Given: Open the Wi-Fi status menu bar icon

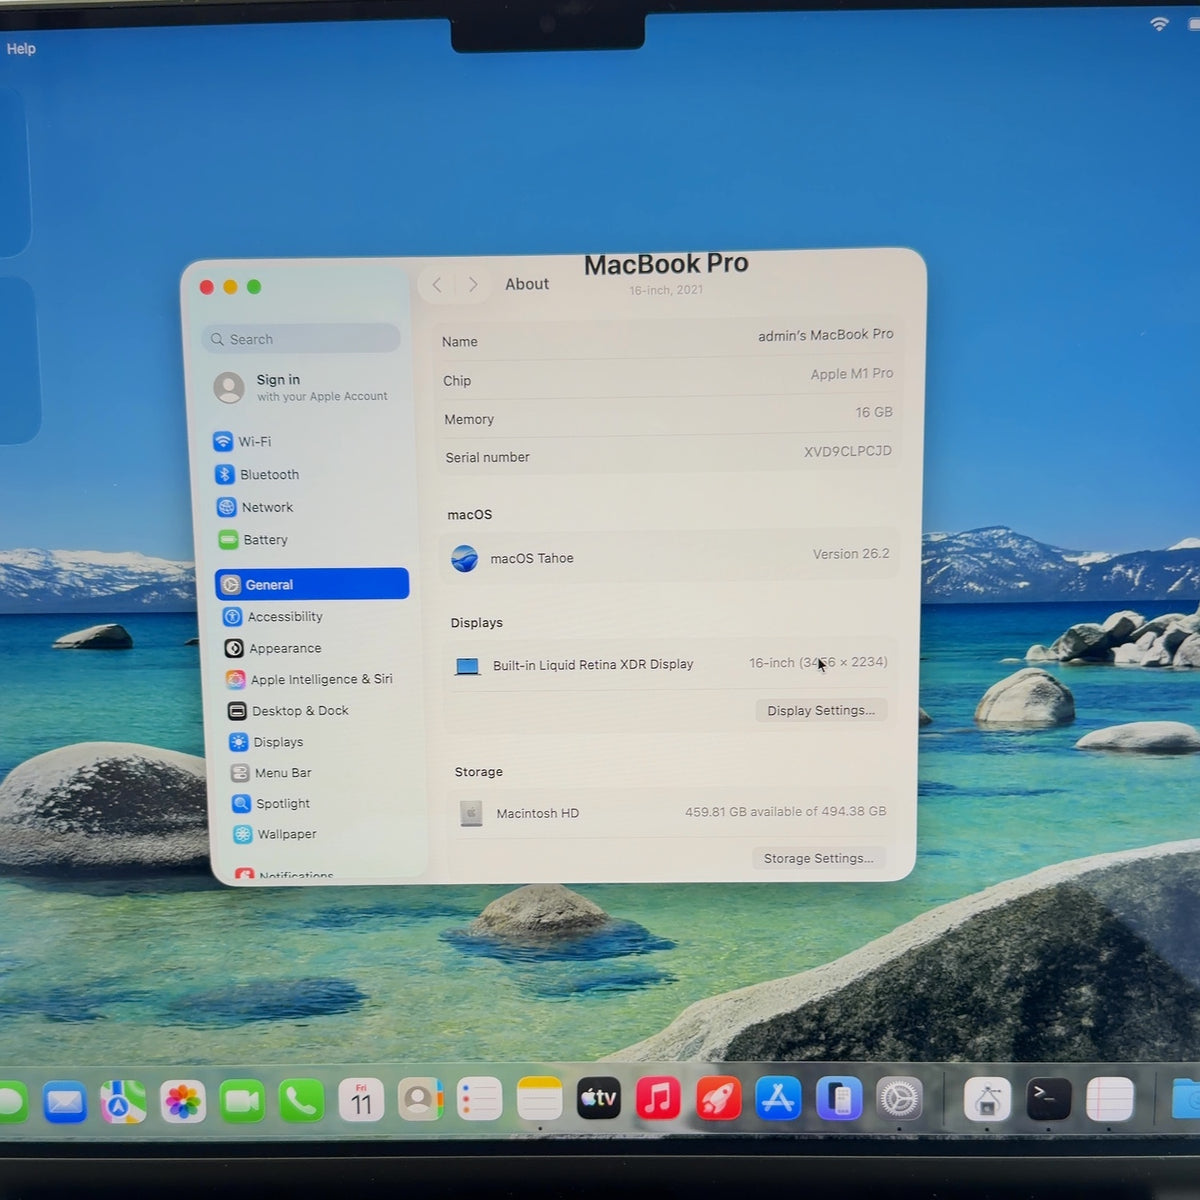Looking at the screenshot, I should (1159, 23).
